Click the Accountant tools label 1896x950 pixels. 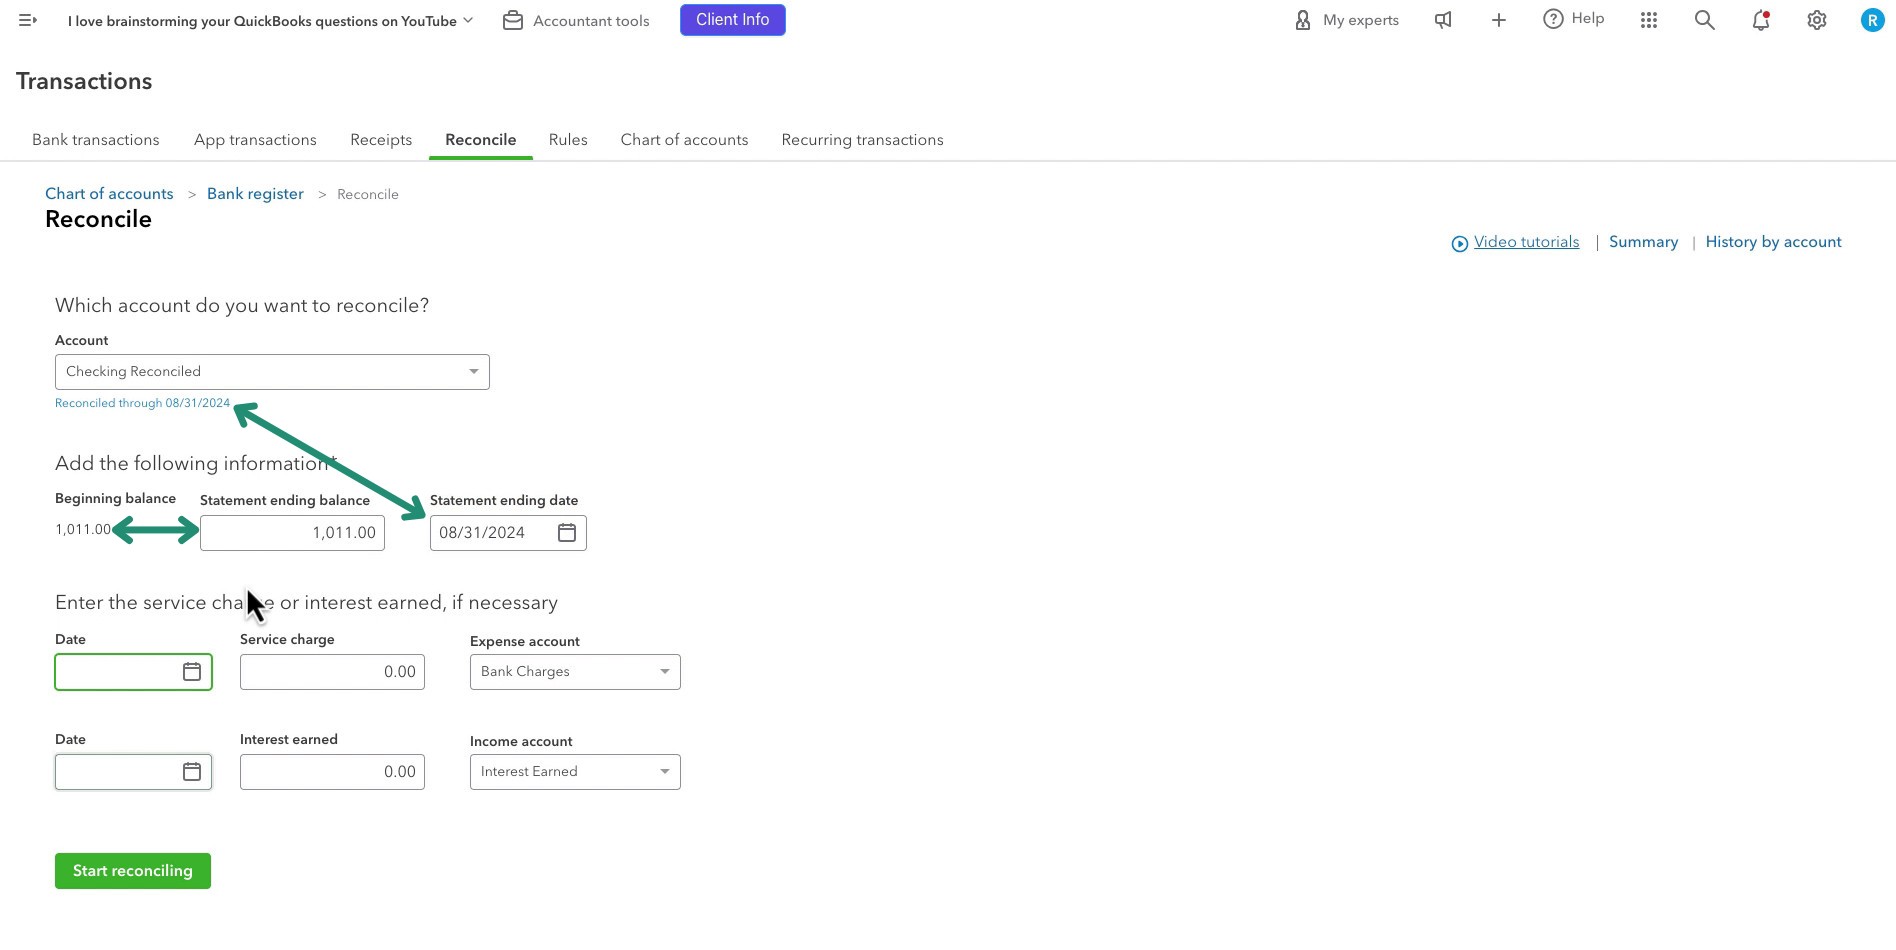pos(591,21)
